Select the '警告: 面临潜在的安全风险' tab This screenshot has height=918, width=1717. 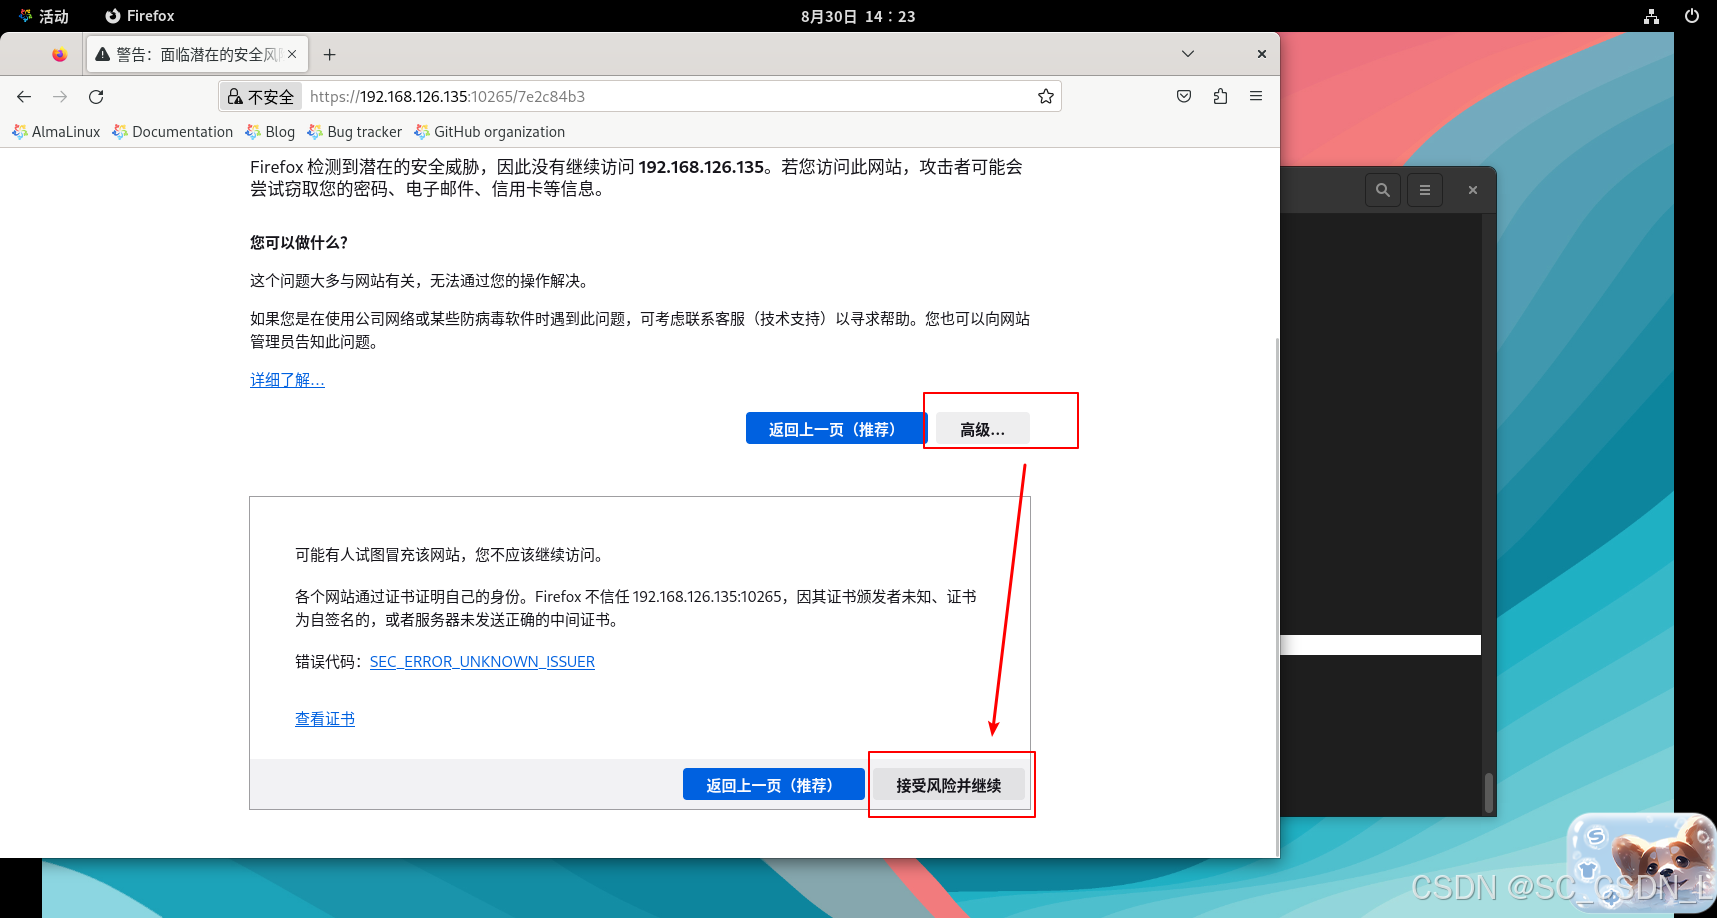[x=197, y=55]
